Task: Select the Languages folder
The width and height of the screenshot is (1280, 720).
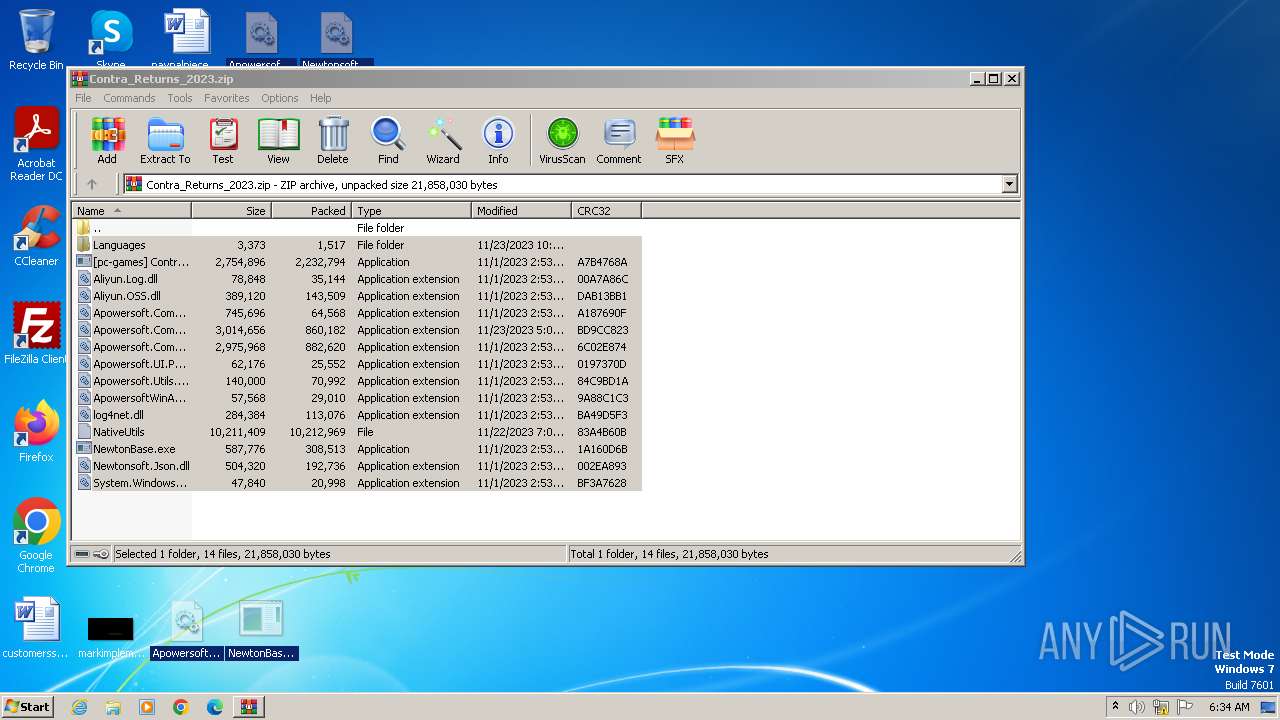Action: (357, 245)
